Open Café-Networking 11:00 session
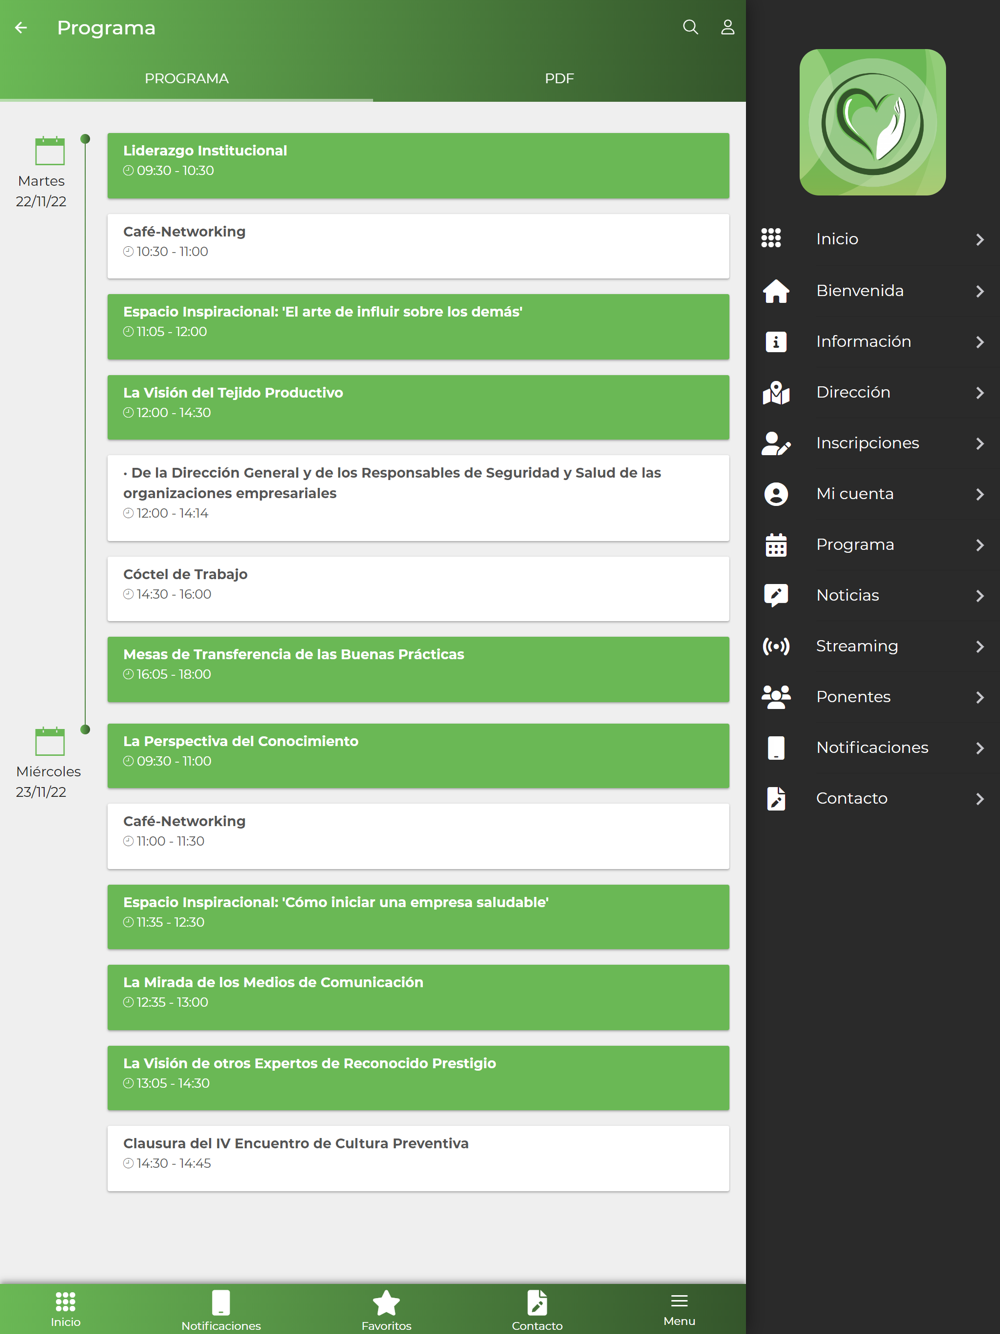Screen dimensions: 1000x1334 (418, 836)
